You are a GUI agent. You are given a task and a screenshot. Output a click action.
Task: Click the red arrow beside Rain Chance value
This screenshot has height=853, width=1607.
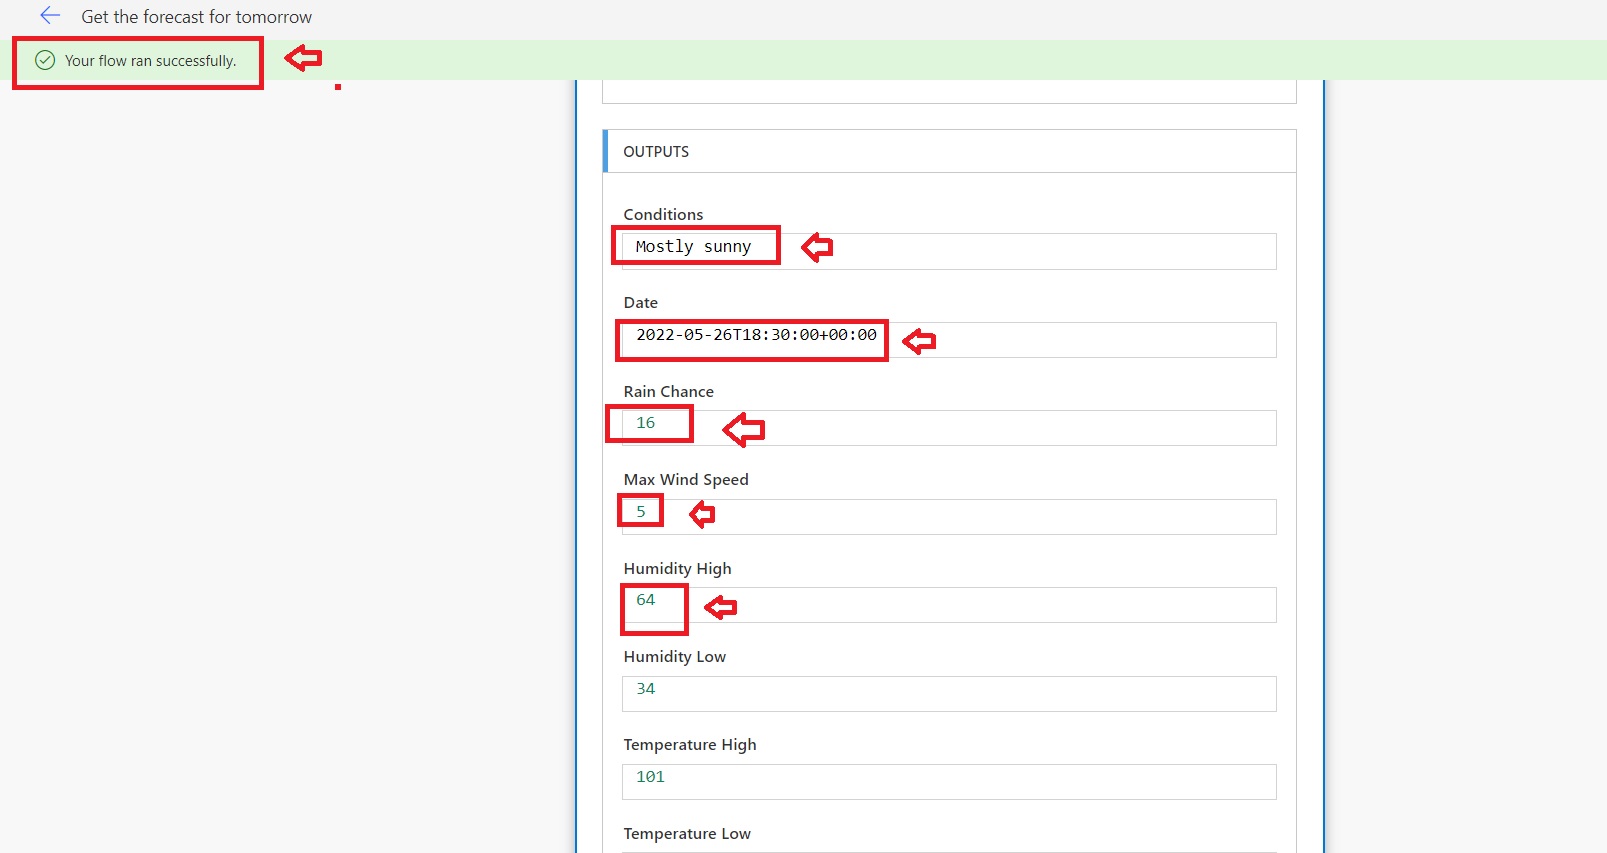coord(743,429)
